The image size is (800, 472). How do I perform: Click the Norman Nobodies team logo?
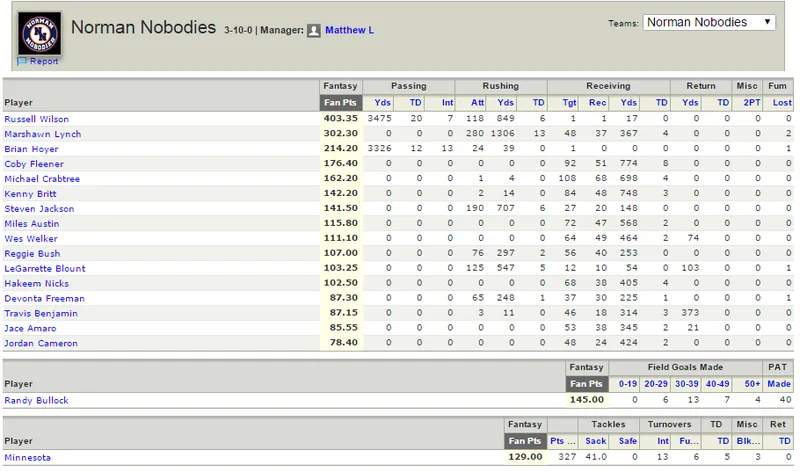39,33
